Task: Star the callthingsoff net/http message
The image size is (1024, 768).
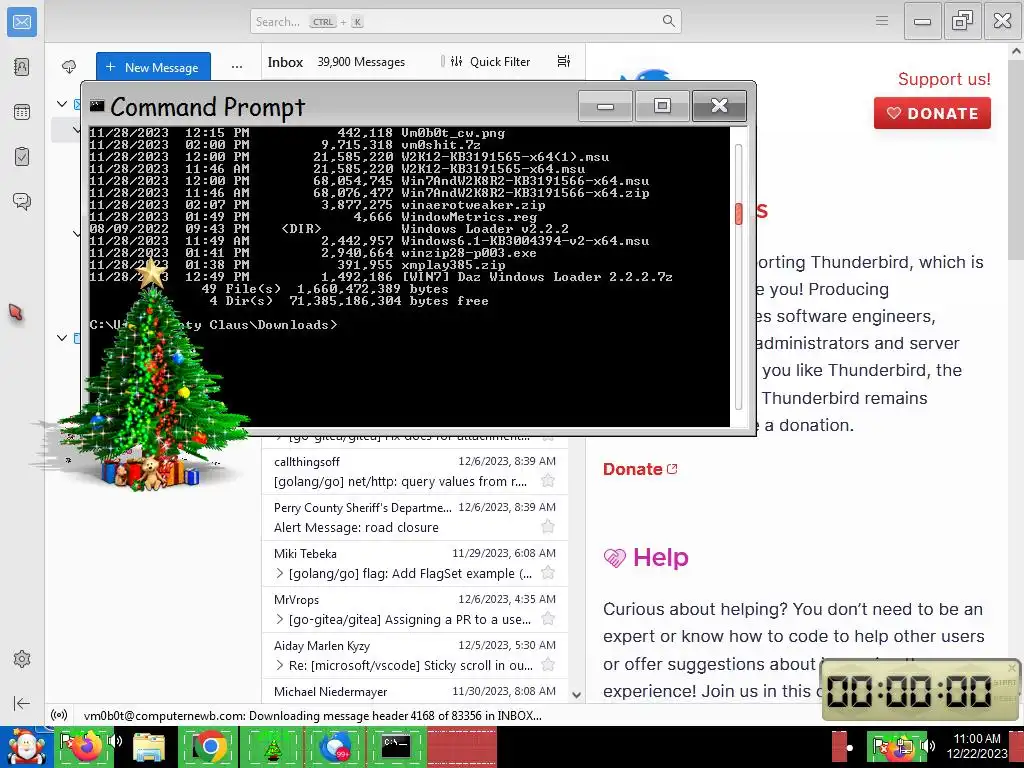Action: tap(548, 481)
